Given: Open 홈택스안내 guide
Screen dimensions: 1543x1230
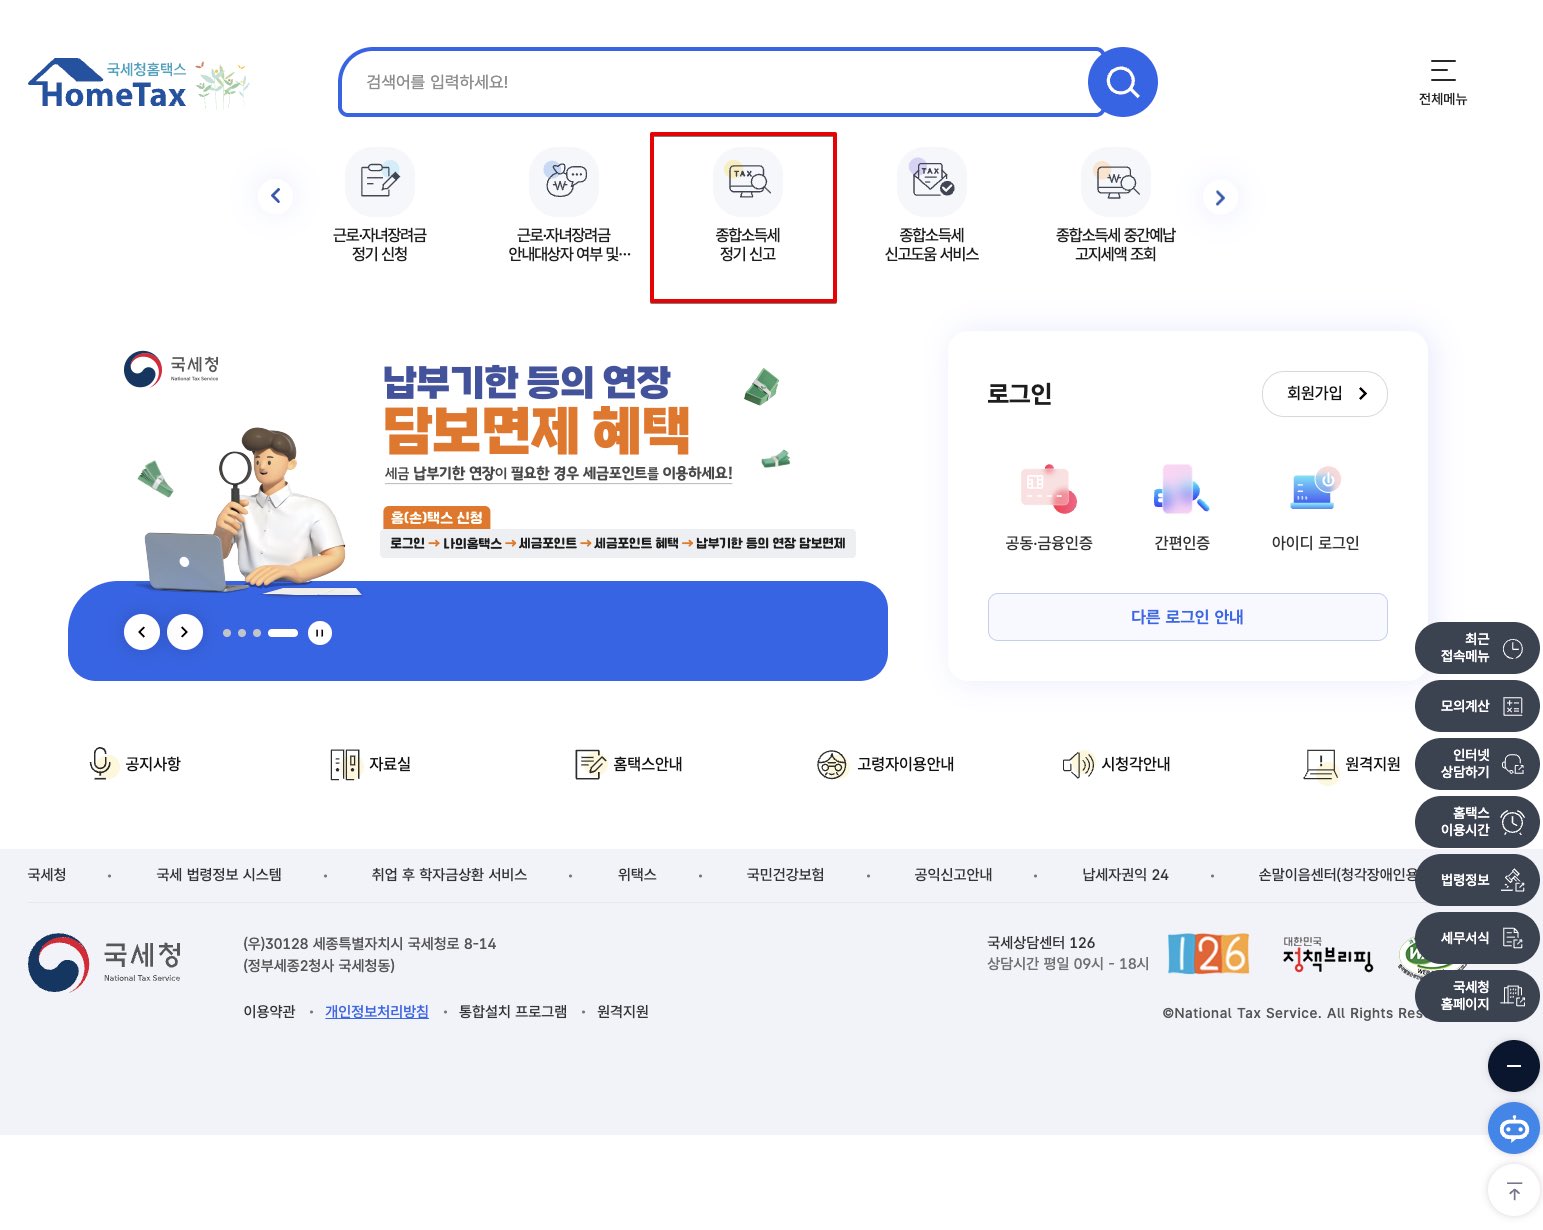Looking at the screenshot, I should (x=628, y=764).
